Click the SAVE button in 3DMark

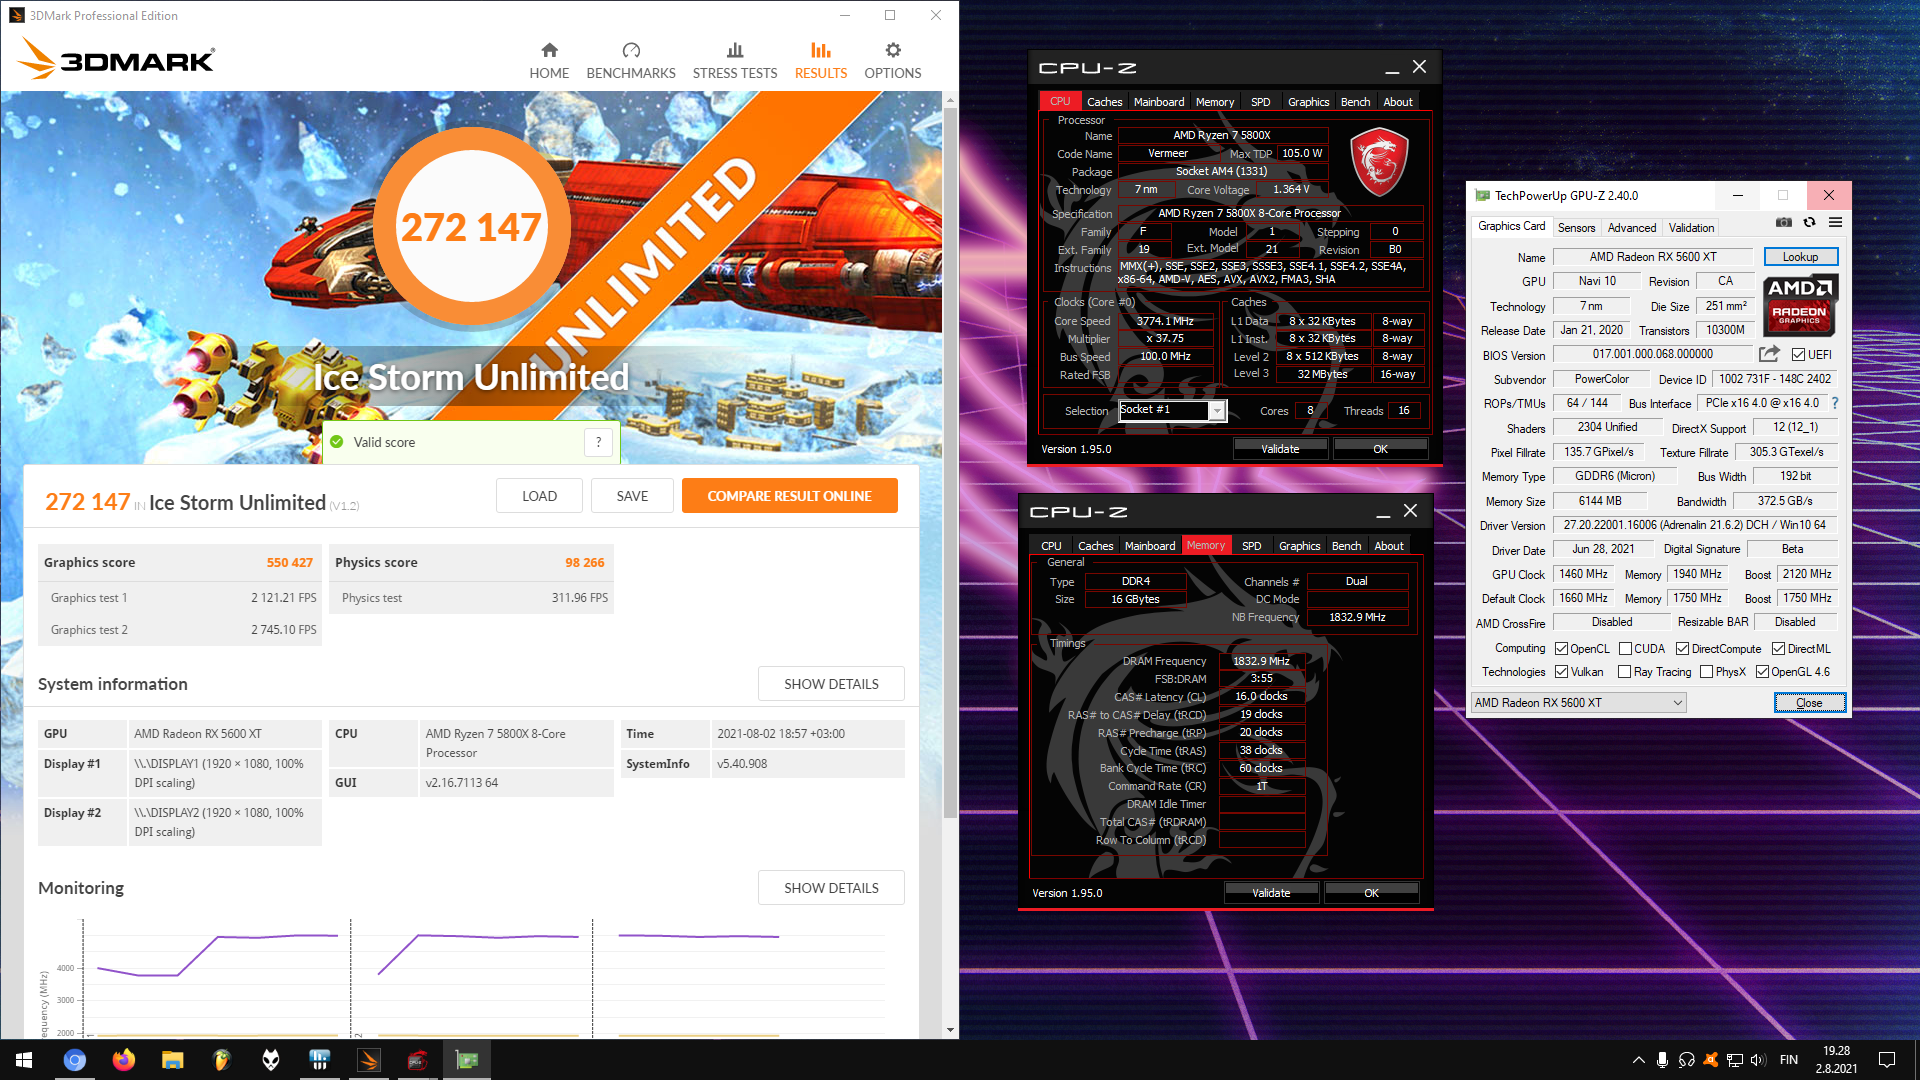632,496
